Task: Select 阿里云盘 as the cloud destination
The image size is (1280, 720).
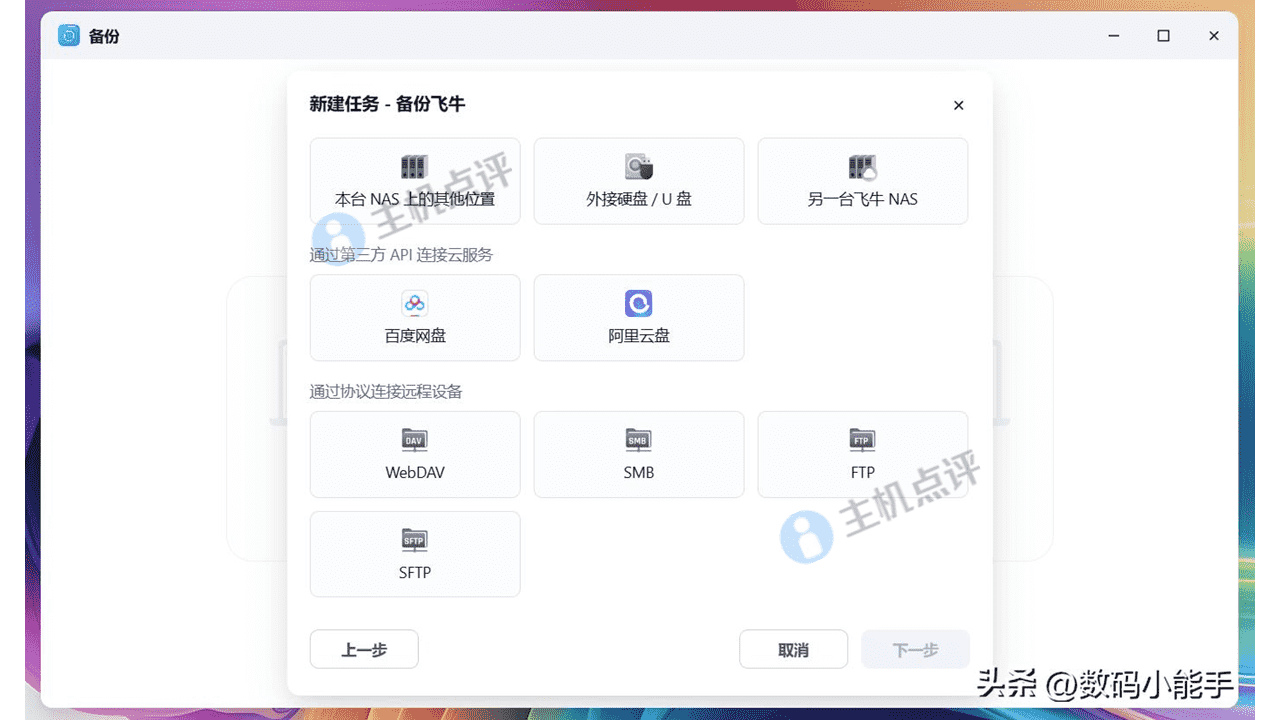Action: [x=638, y=317]
